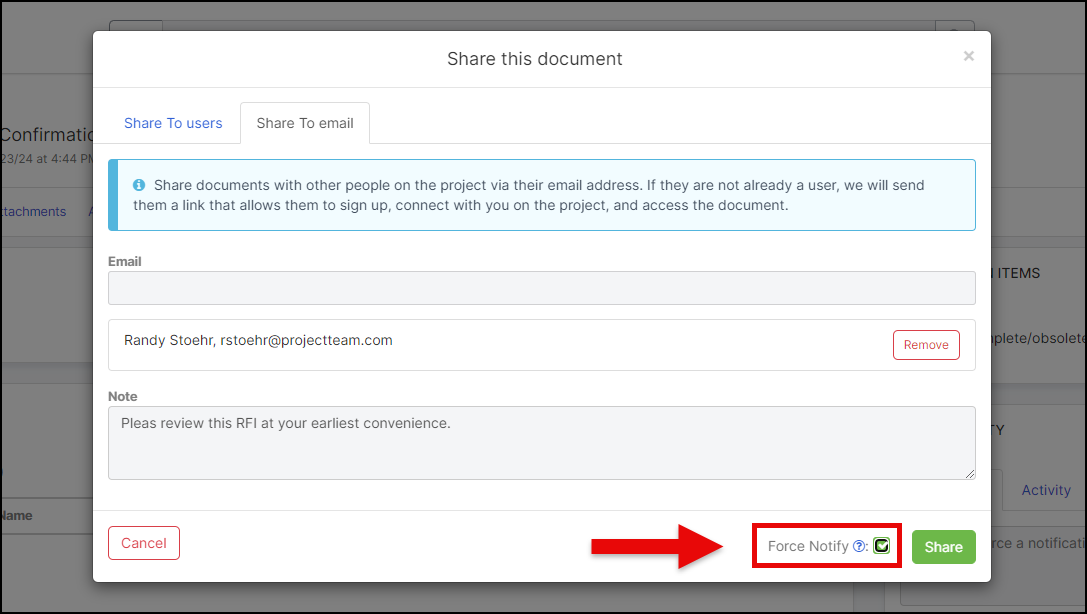The height and width of the screenshot is (614, 1087).
Task: Click the Note resize handle corner
Action: 969,474
